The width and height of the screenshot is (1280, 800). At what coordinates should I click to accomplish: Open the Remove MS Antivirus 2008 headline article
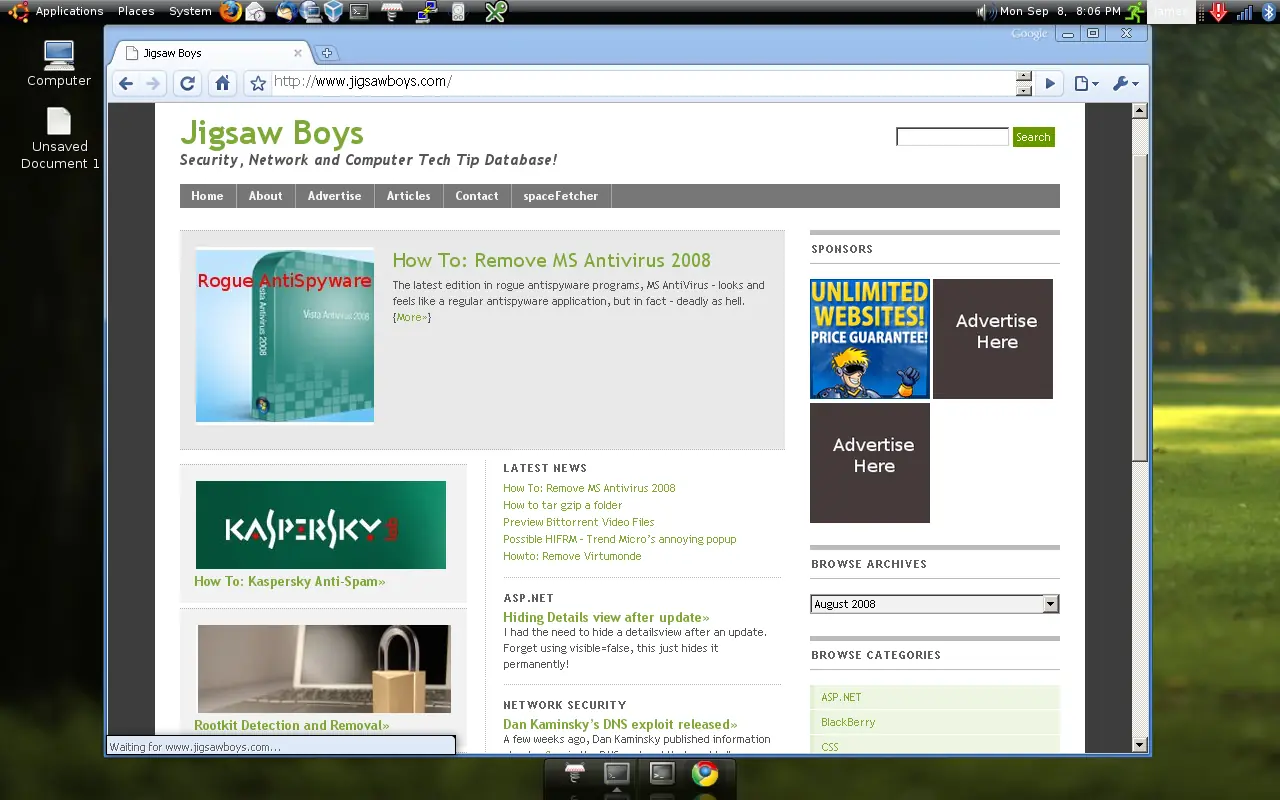pyautogui.click(x=551, y=260)
